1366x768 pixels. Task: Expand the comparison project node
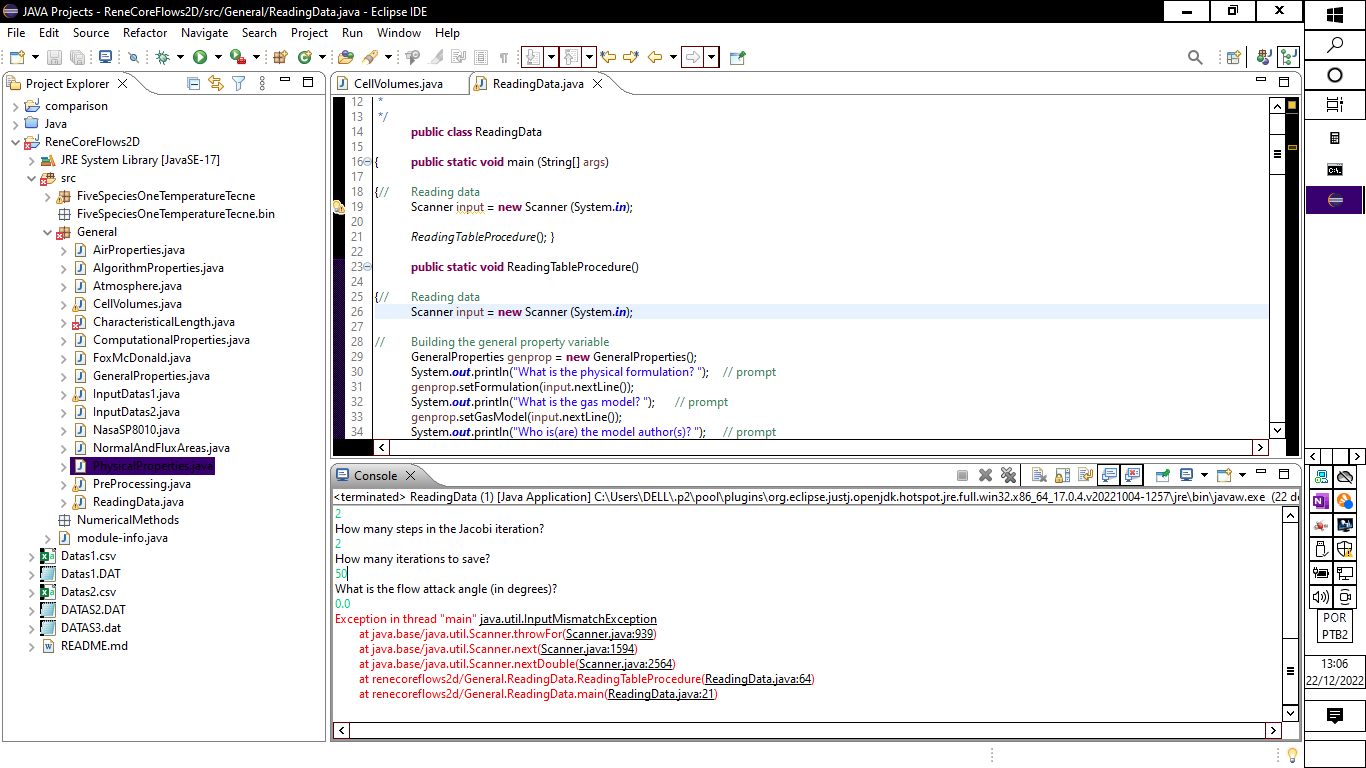coord(16,106)
